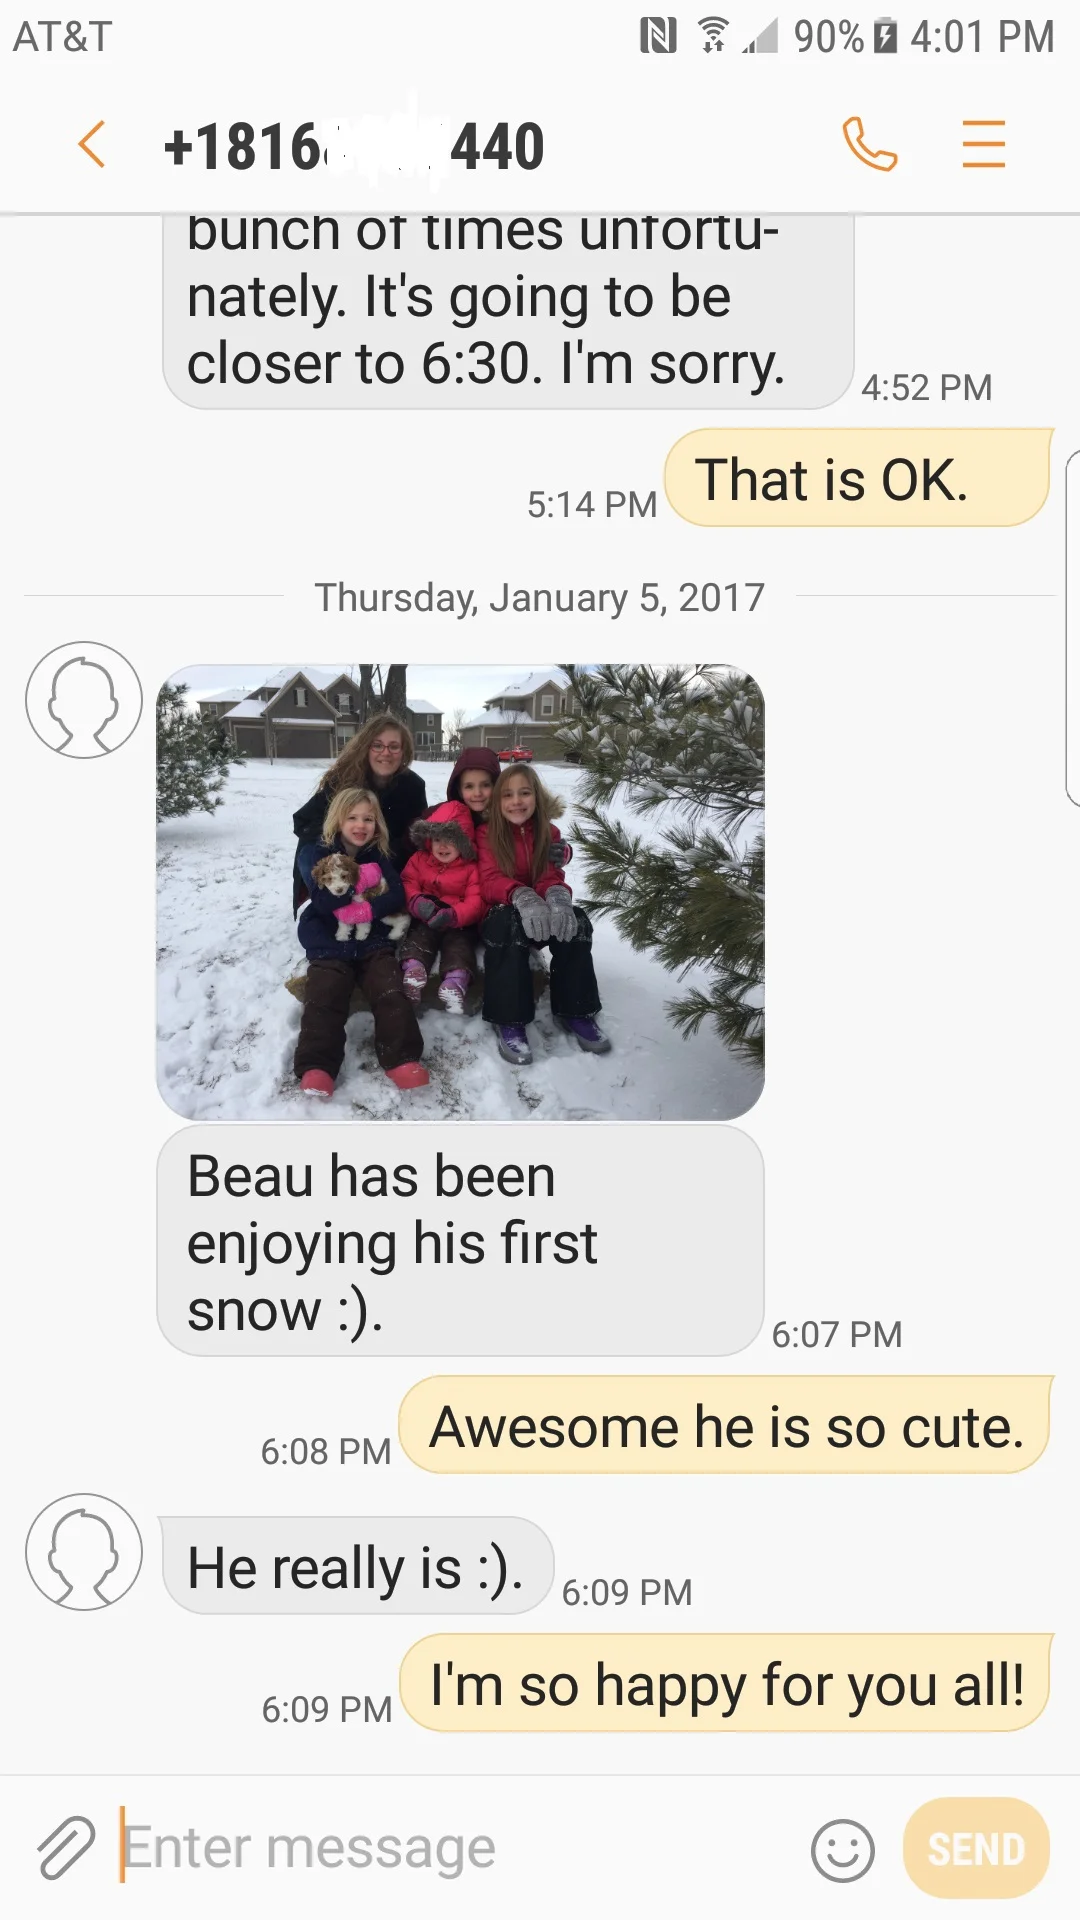Select the 'That is OK.' message bubble

[x=858, y=478]
